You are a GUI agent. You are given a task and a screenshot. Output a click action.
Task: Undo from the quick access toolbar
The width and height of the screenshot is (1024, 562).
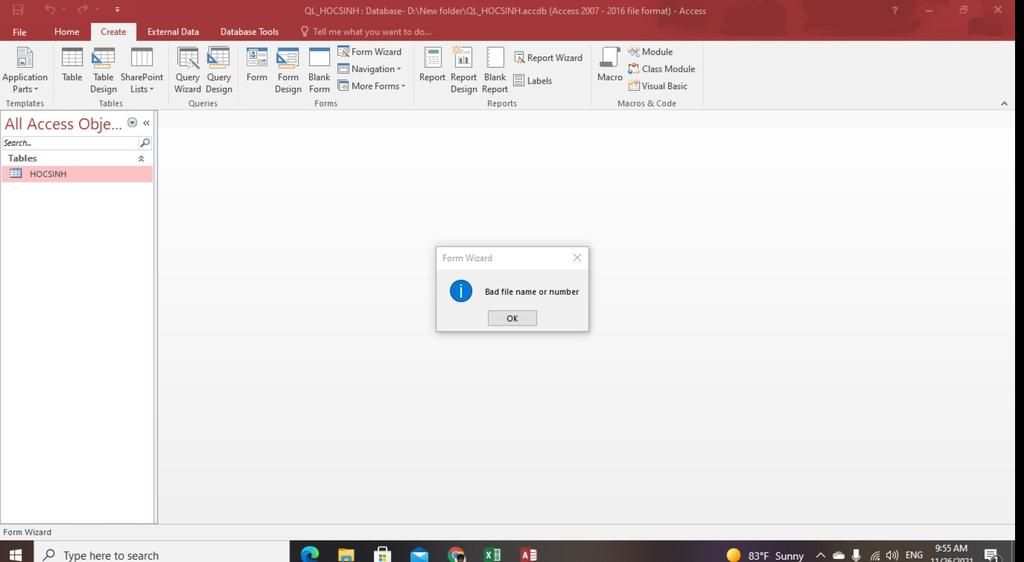click(x=50, y=10)
